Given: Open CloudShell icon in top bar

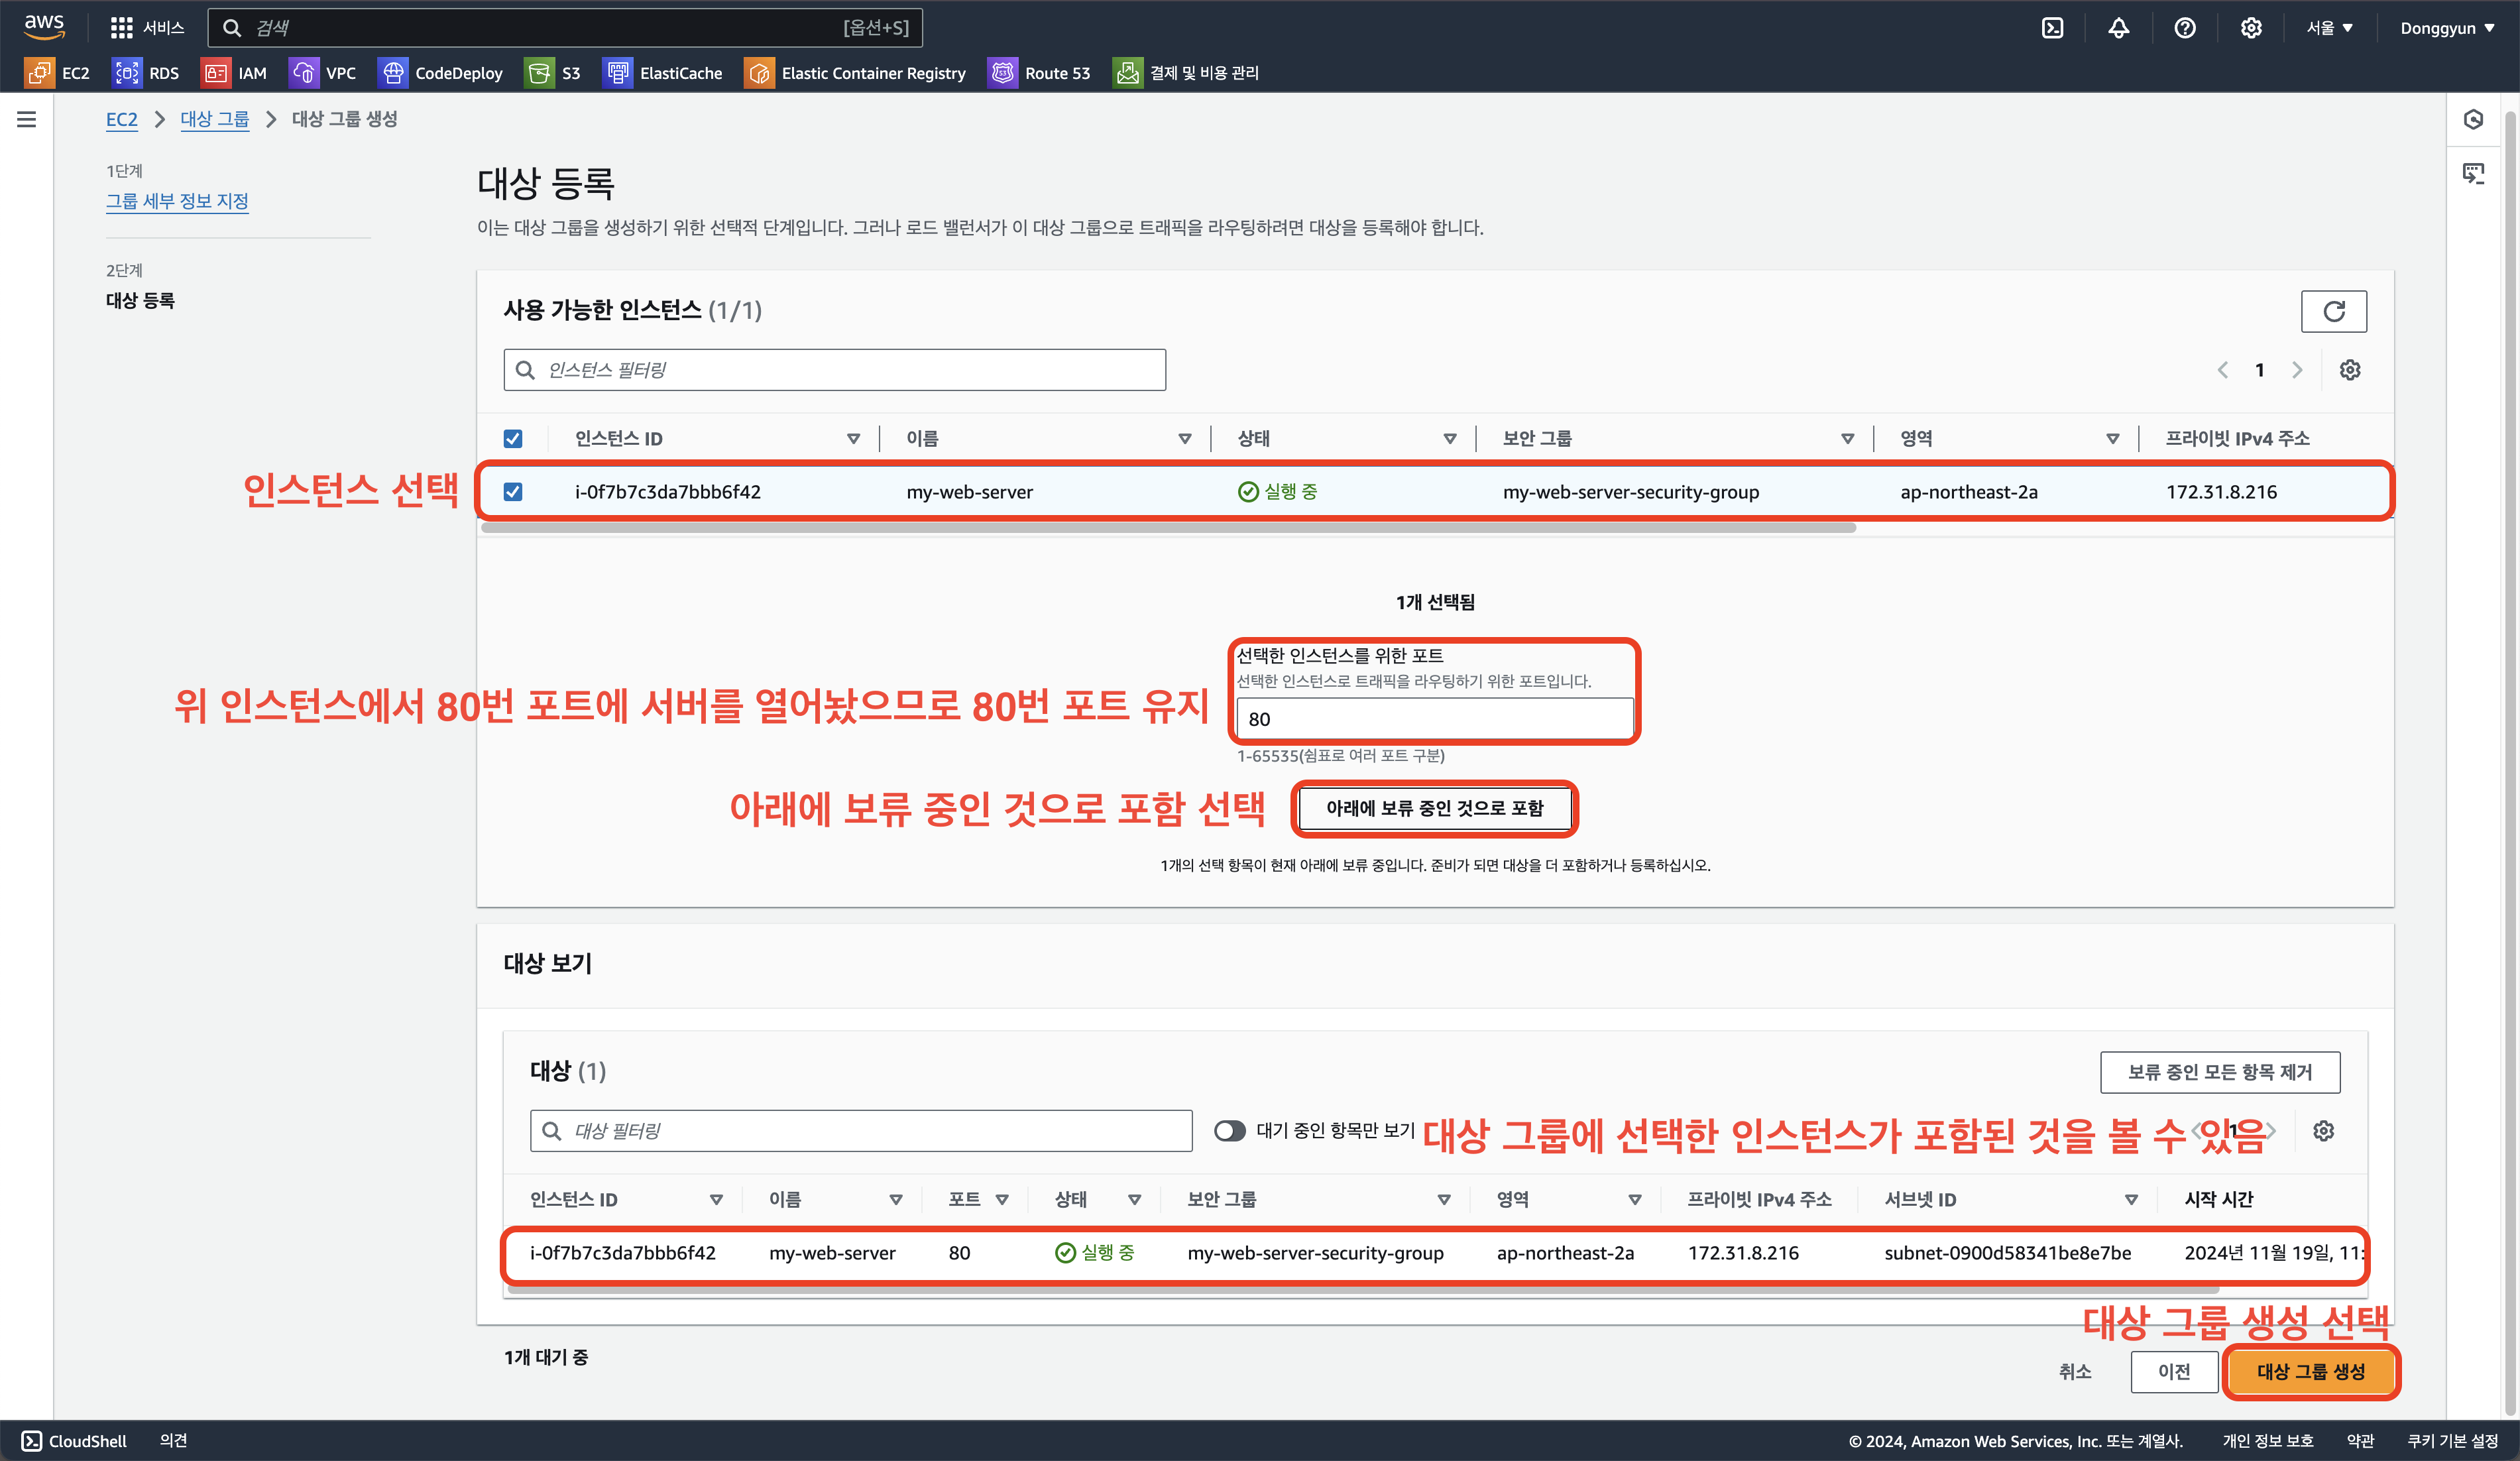Looking at the screenshot, I should [2052, 28].
